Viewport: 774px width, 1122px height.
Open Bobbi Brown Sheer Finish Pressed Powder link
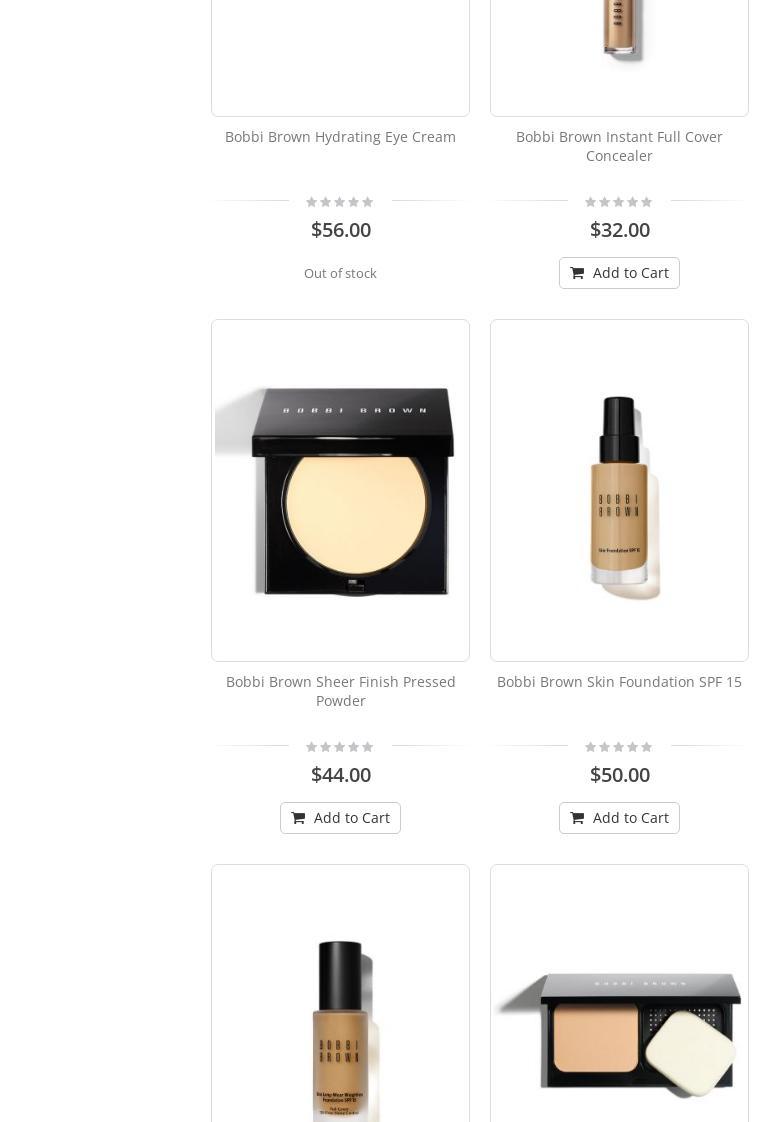click(341, 691)
